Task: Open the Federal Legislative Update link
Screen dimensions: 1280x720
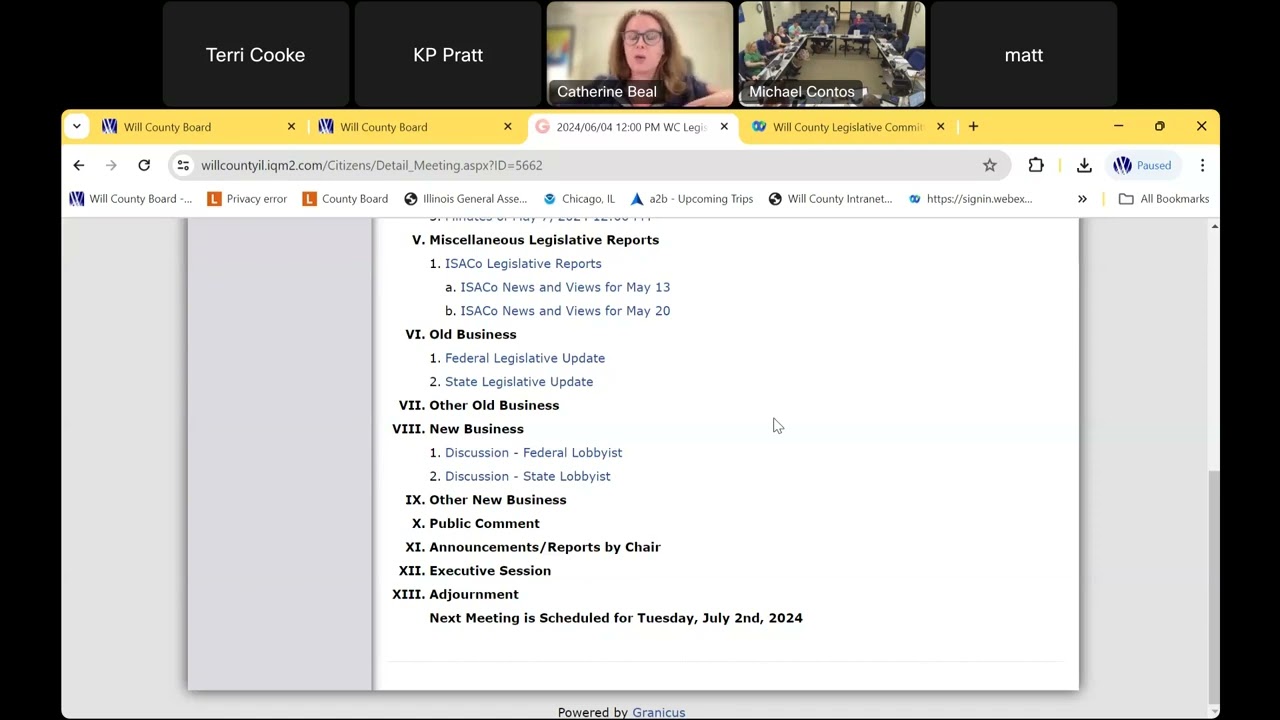Action: [x=525, y=358]
